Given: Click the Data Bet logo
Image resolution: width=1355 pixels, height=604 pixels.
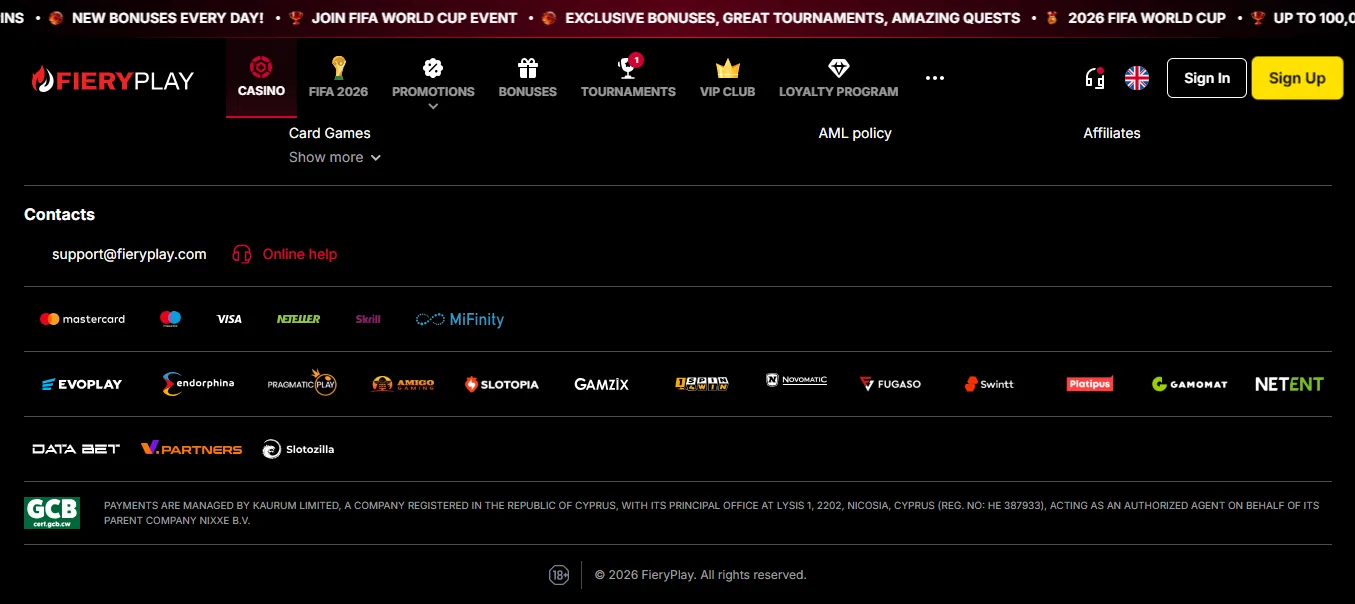Looking at the screenshot, I should click(76, 449).
